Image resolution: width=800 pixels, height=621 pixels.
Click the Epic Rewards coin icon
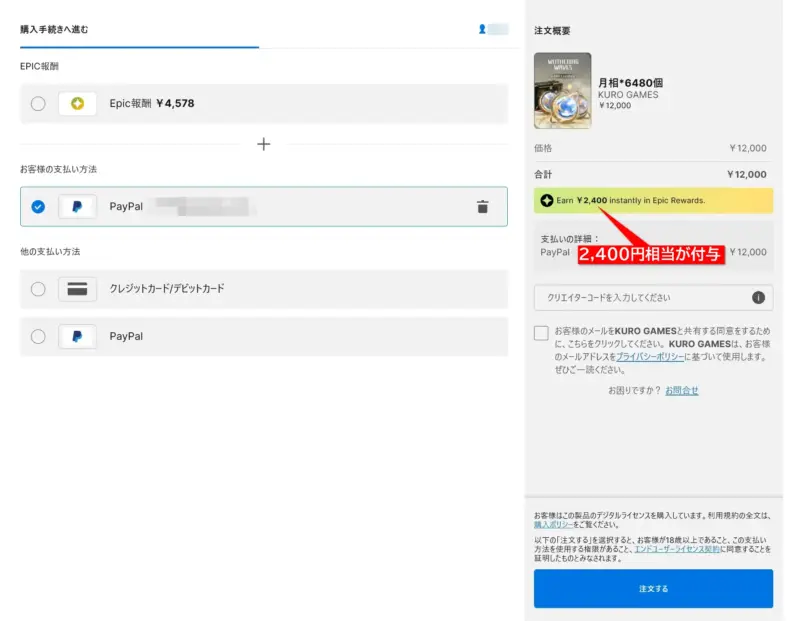[77, 104]
